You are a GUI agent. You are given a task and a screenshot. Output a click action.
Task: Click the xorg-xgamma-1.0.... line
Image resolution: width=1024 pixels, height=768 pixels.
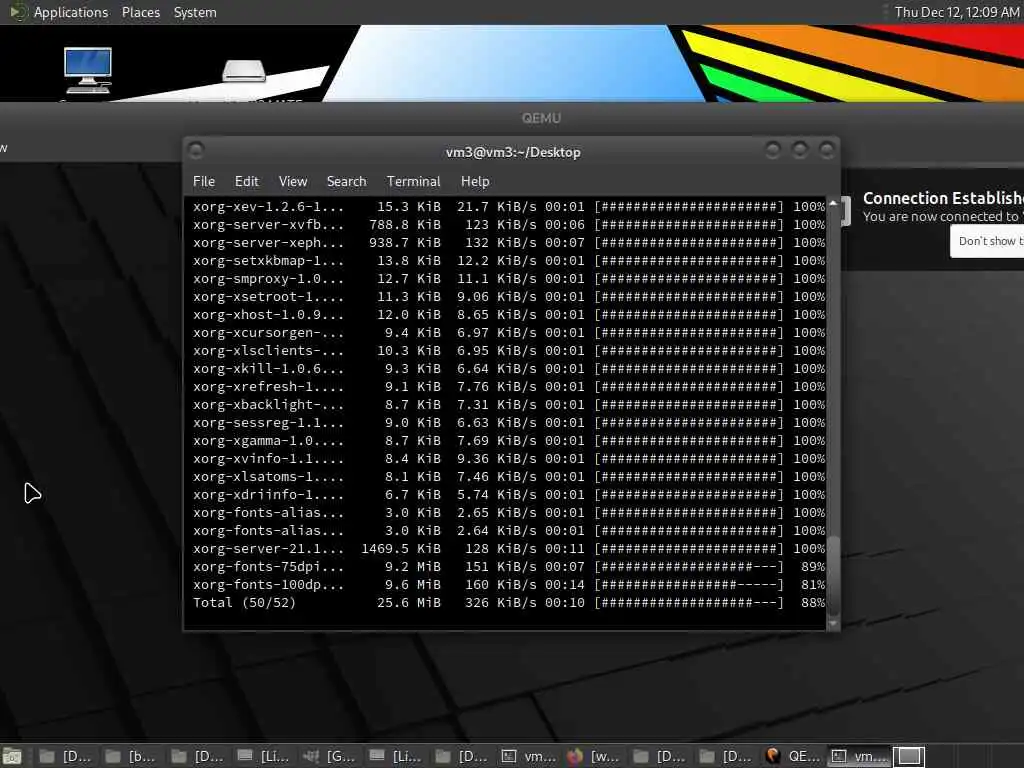pyautogui.click(x=509, y=441)
